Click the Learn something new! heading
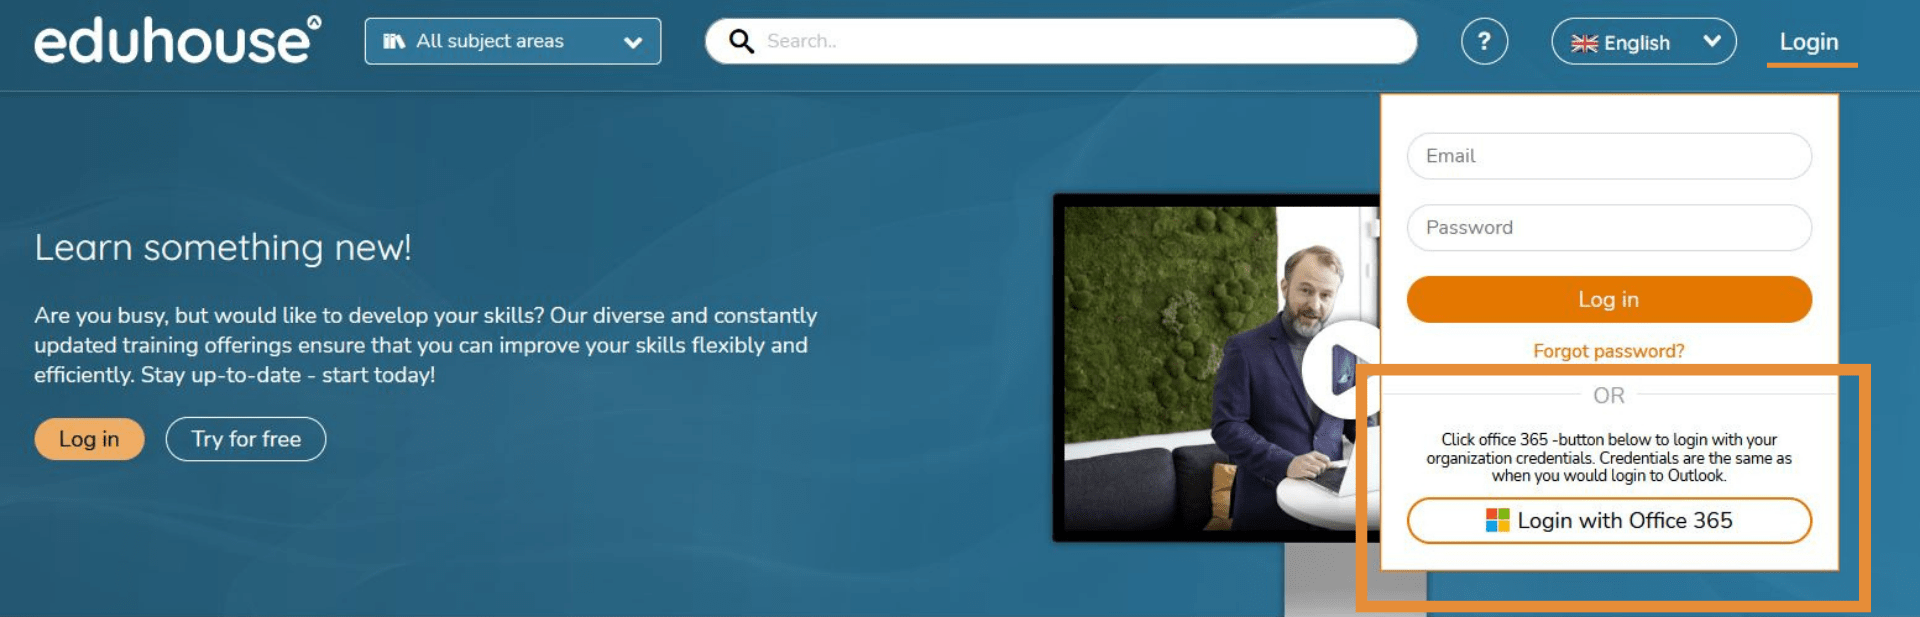This screenshot has height=617, width=1920. pyautogui.click(x=223, y=247)
